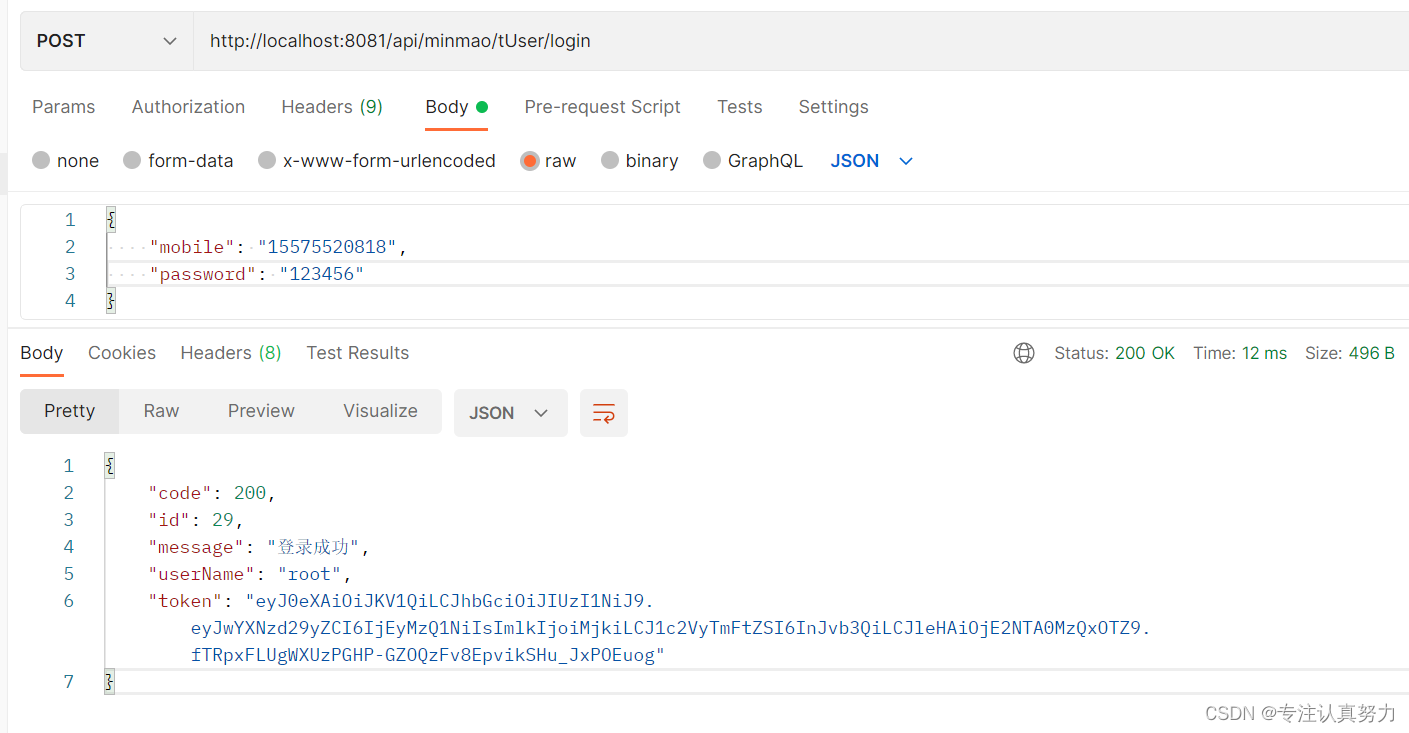
Task: Select the GraphQL body type
Action: coord(753,161)
